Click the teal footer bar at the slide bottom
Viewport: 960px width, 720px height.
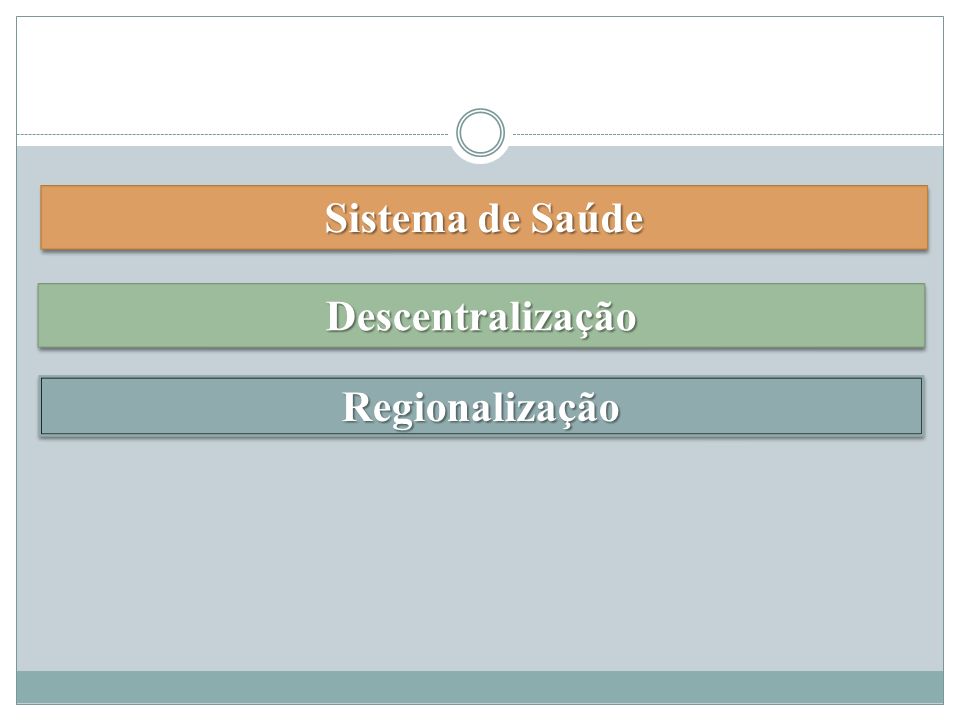click(x=480, y=687)
